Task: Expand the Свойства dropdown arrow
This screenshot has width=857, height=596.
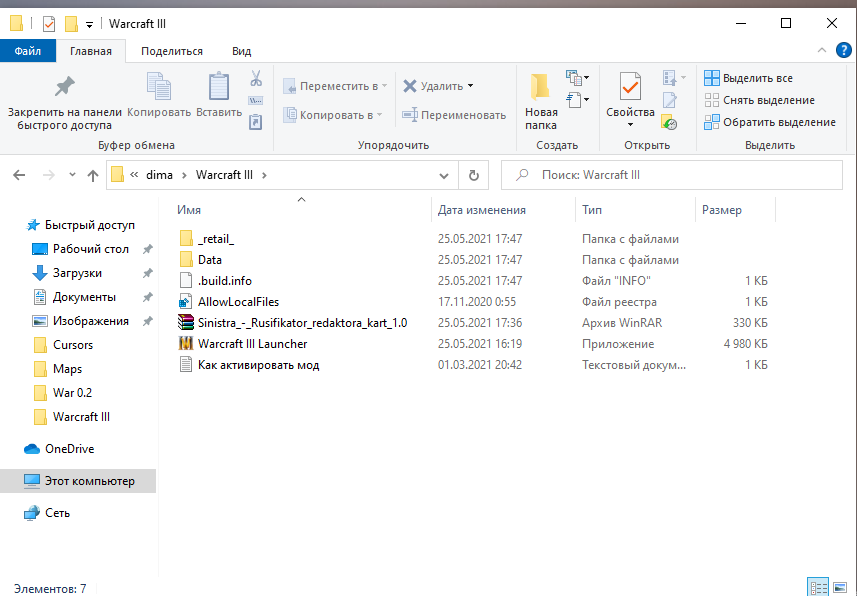Action: pyautogui.click(x=630, y=125)
